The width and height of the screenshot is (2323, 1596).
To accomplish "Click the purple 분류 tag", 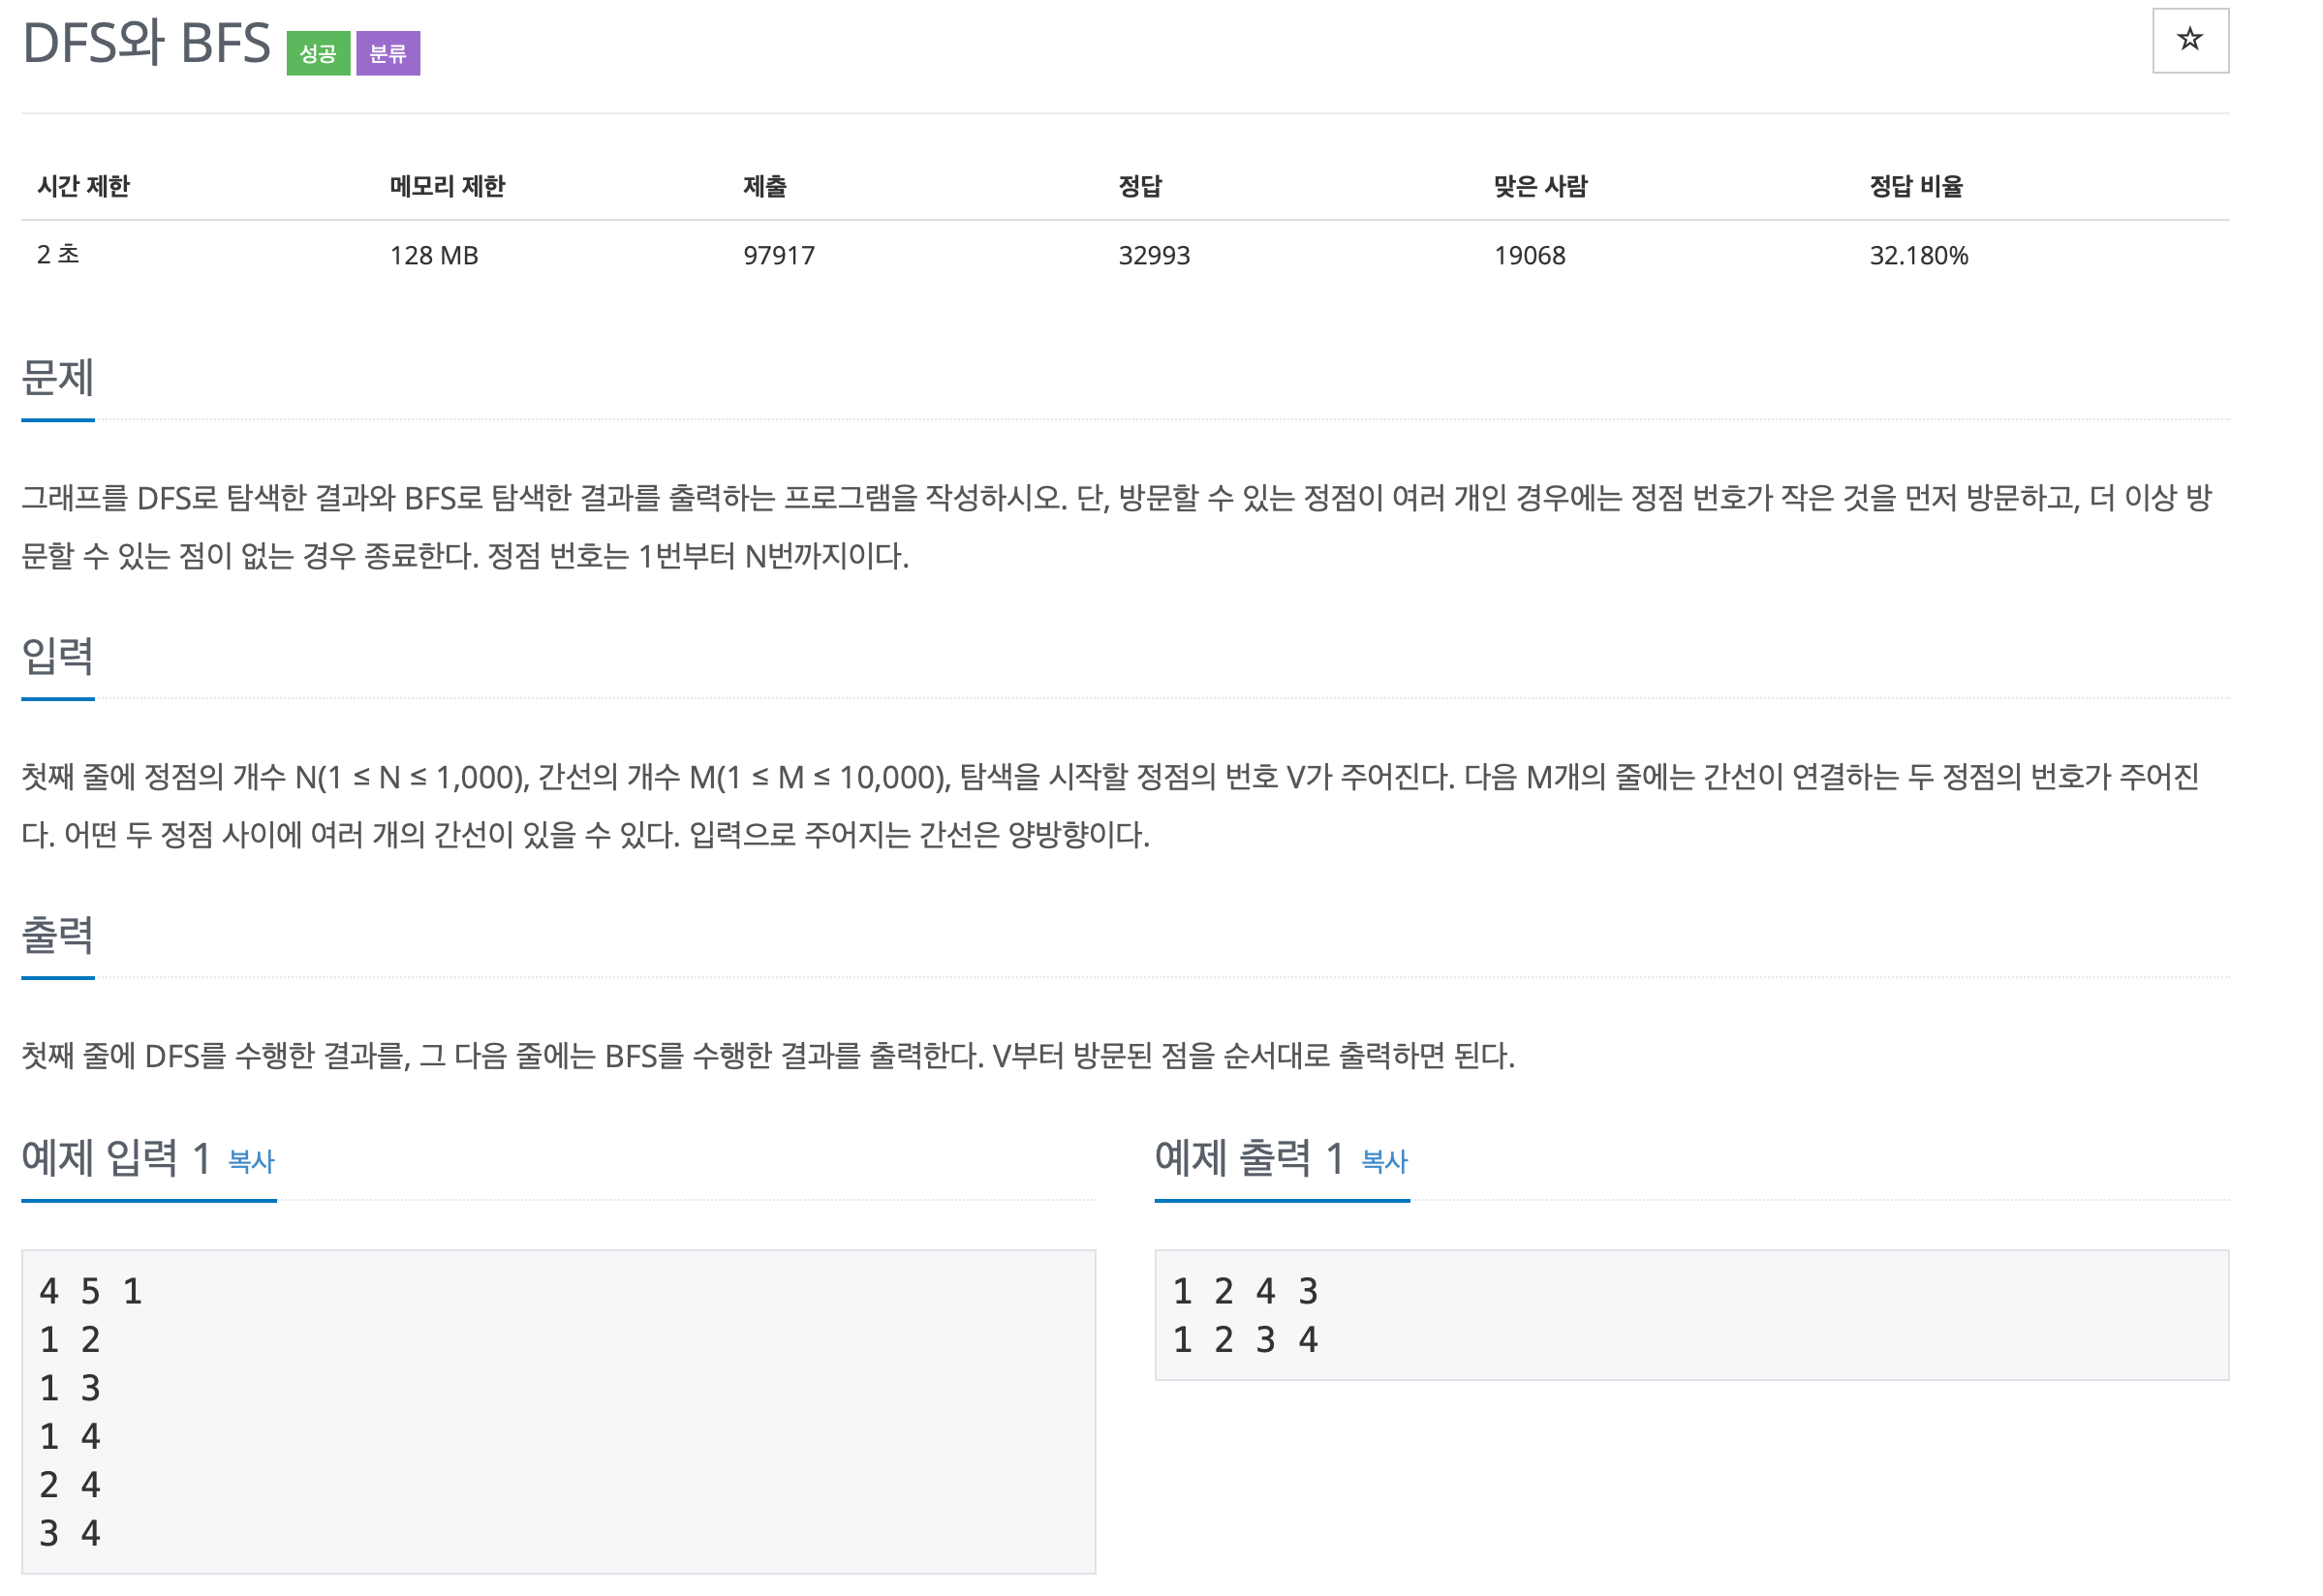I will pyautogui.click(x=388, y=53).
